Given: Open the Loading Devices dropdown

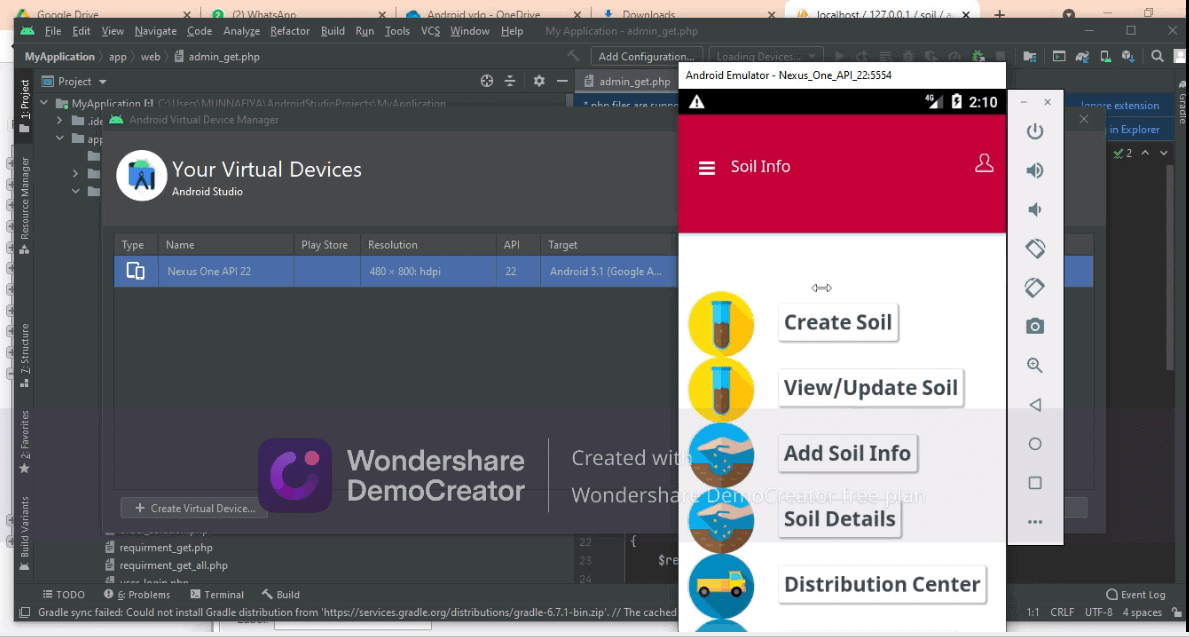Looking at the screenshot, I should 768,57.
